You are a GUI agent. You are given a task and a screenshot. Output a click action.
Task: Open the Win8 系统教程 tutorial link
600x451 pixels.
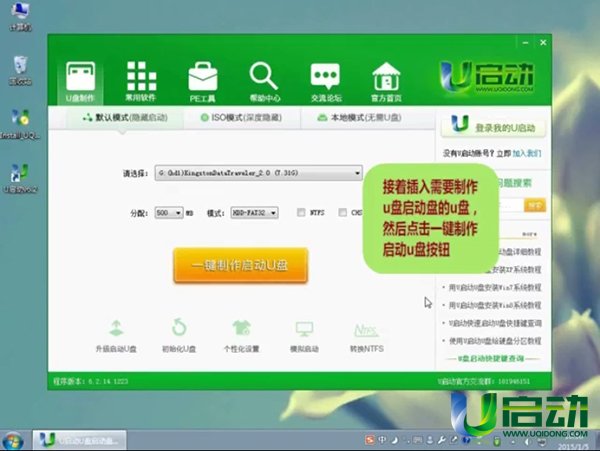coord(495,305)
